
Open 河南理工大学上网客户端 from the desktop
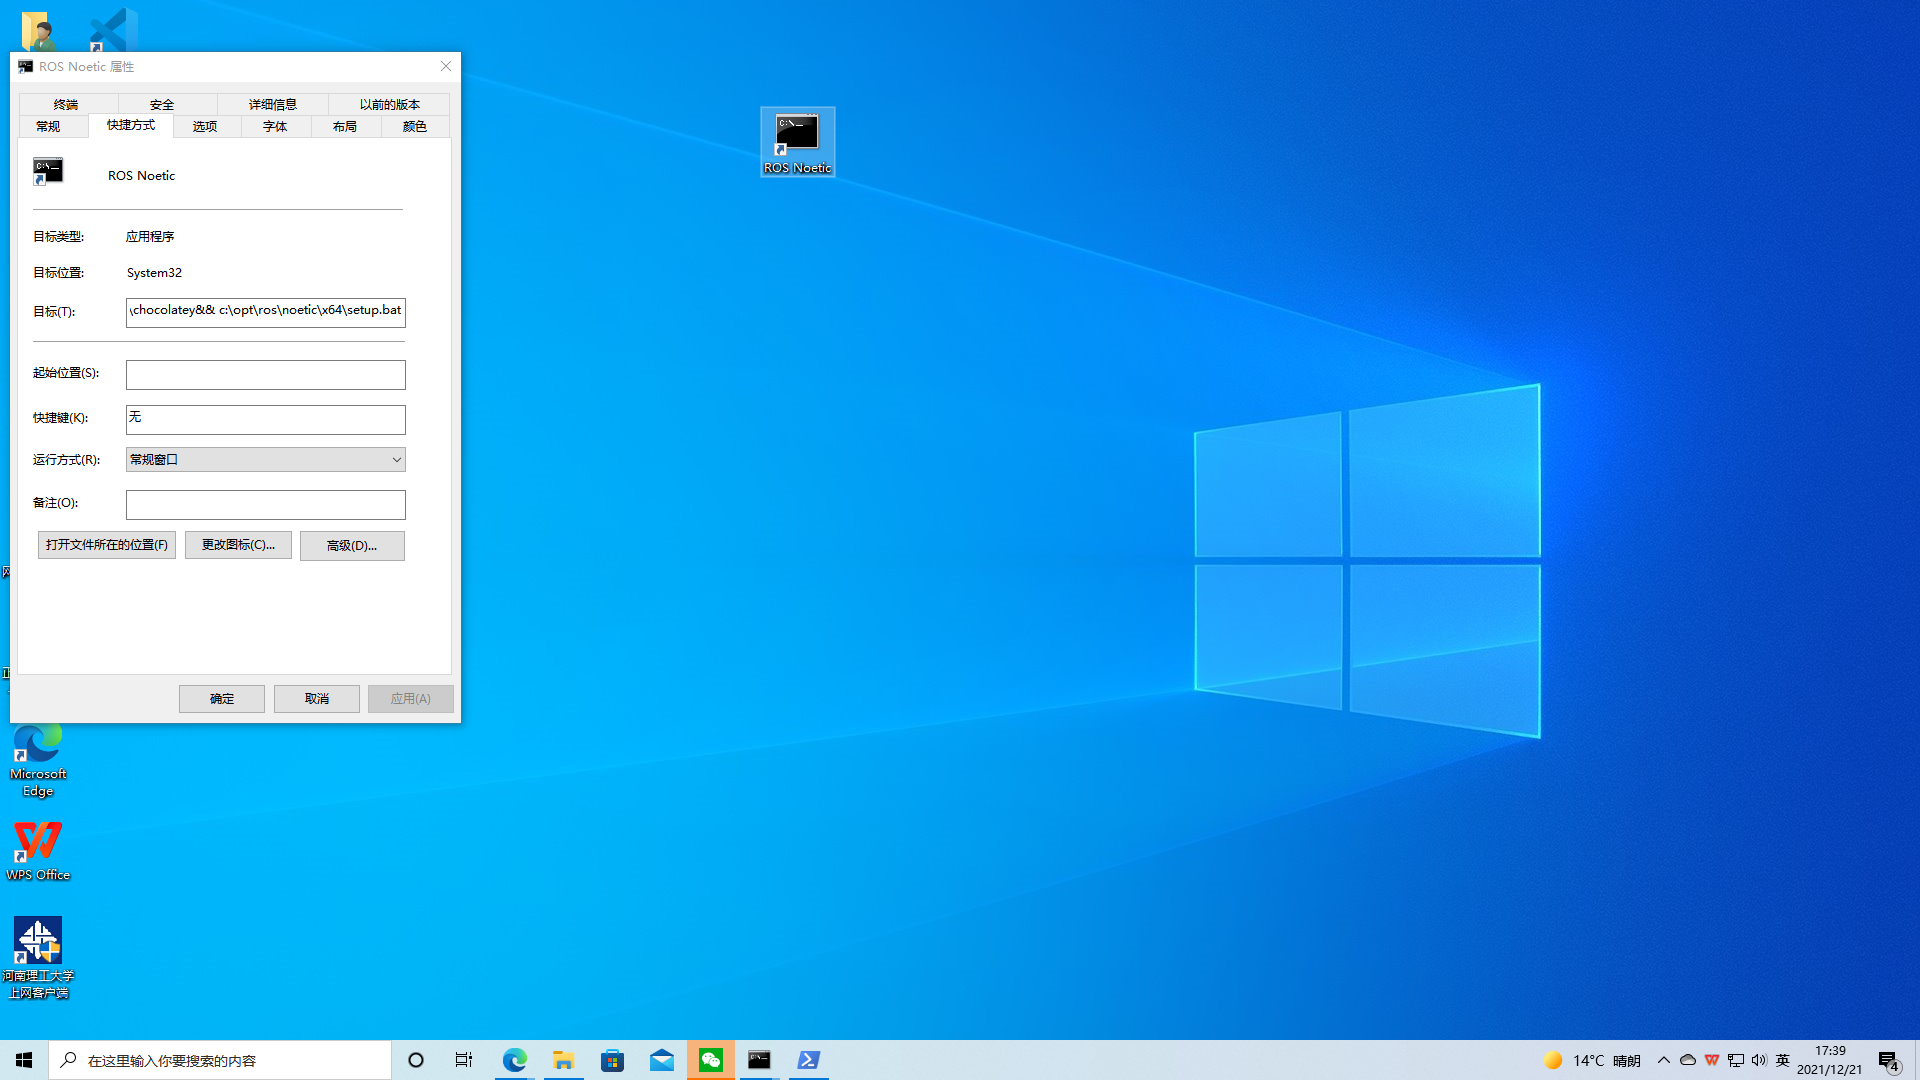[x=37, y=938]
